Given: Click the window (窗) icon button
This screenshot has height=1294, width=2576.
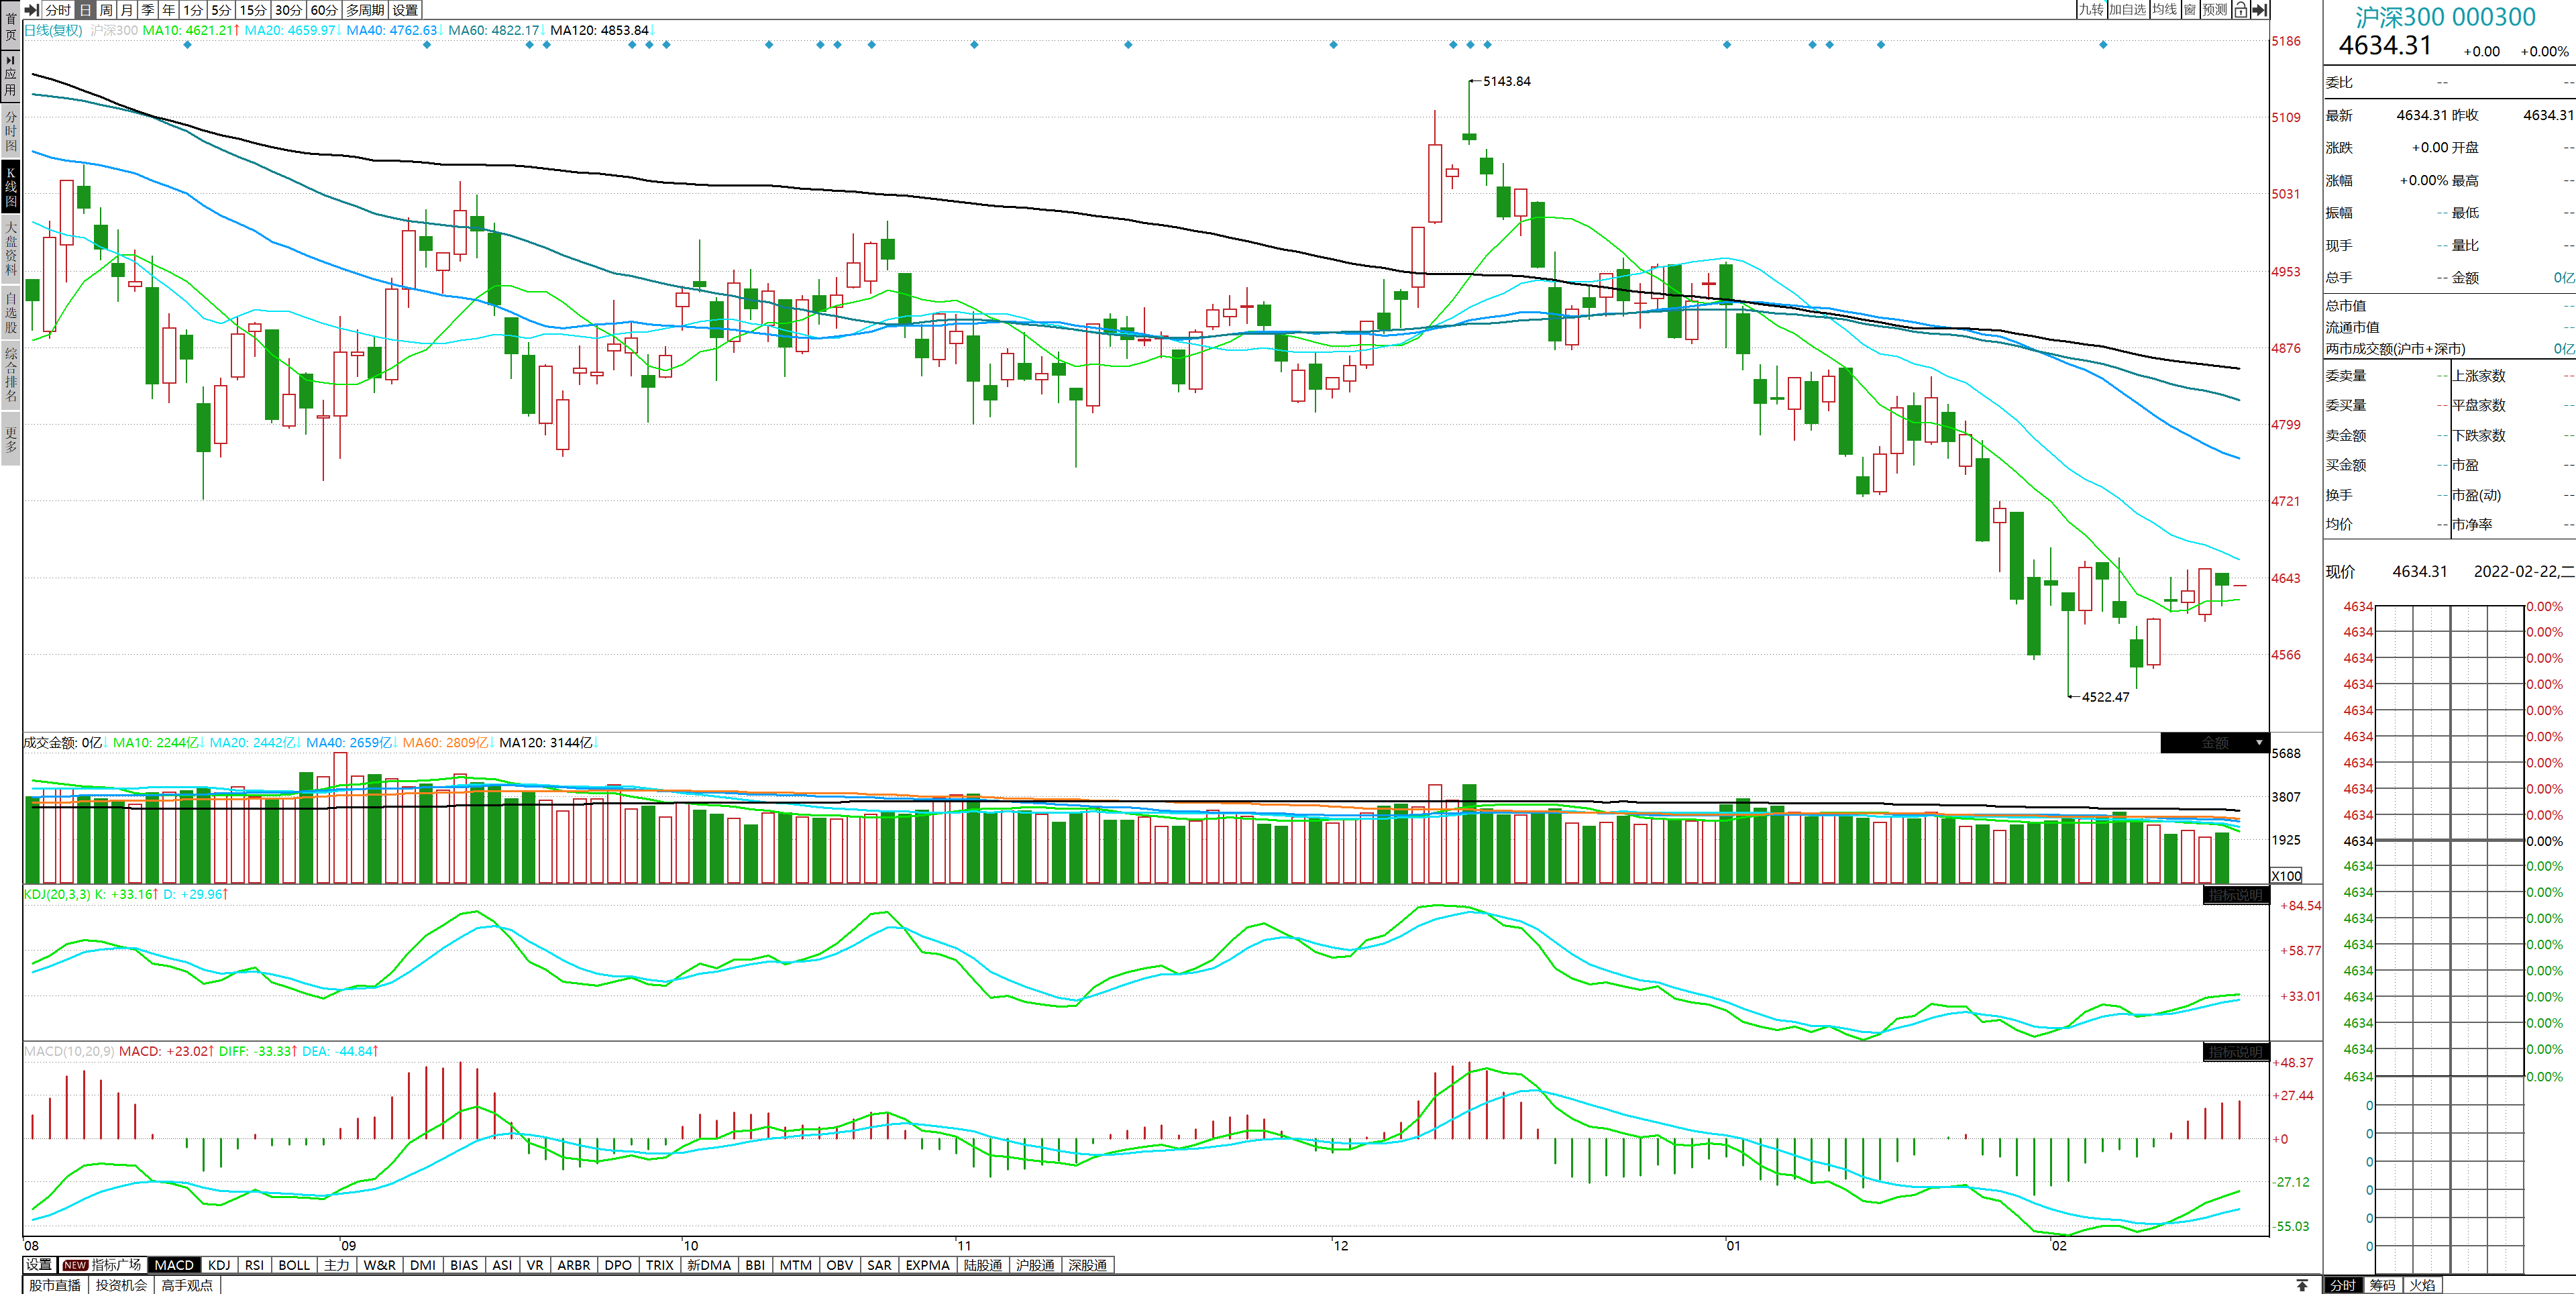Looking at the screenshot, I should [2190, 10].
